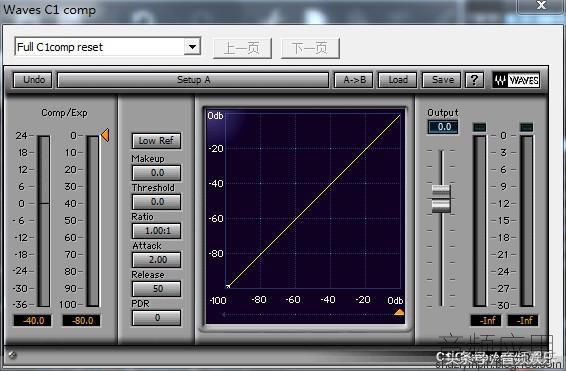Open the Load preset menu
The width and height of the screenshot is (566, 371).
(398, 80)
